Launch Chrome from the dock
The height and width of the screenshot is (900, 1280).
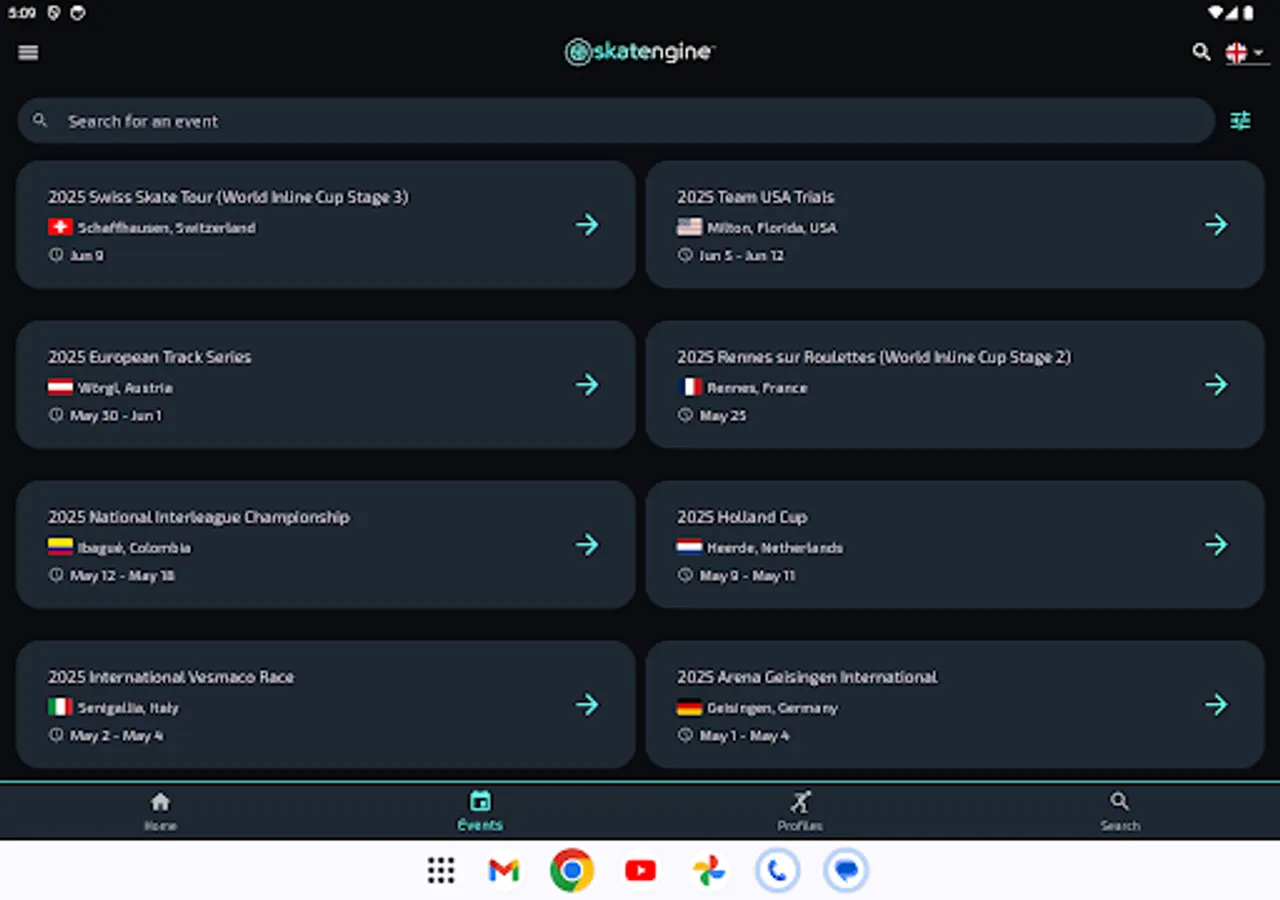coord(571,870)
